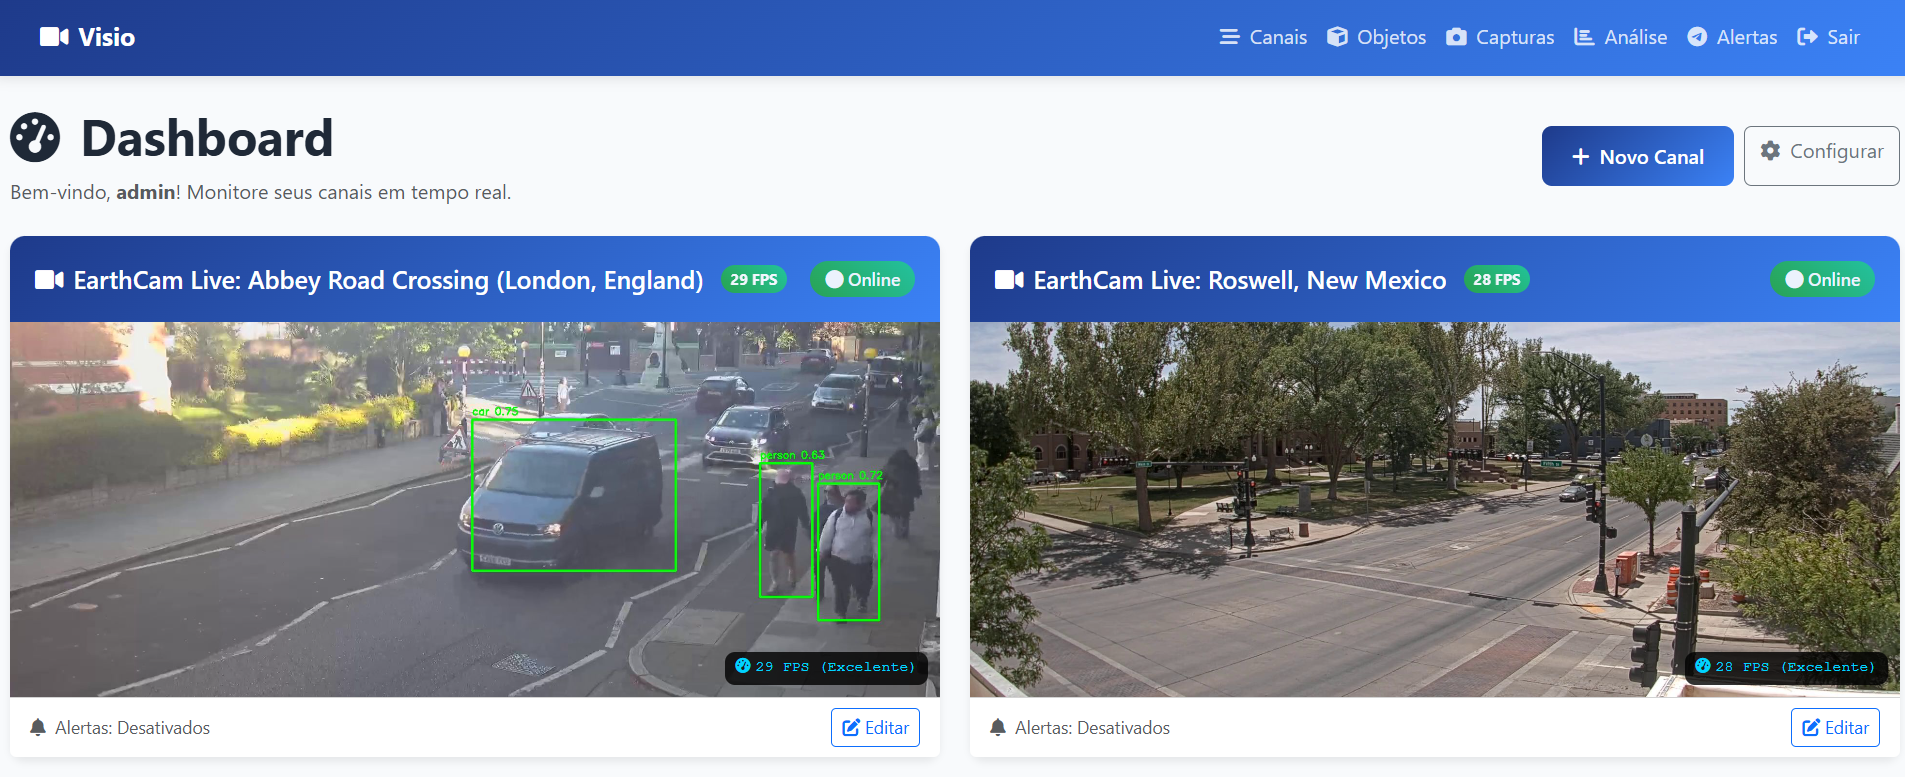Image resolution: width=1905 pixels, height=777 pixels.
Task: Click the Visio brand name
Action: pyautogui.click(x=106, y=37)
